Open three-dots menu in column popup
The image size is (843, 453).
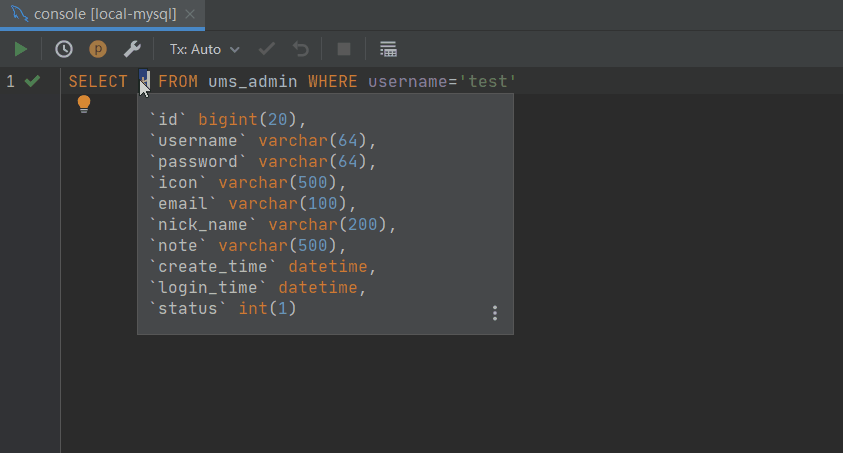tap(494, 314)
